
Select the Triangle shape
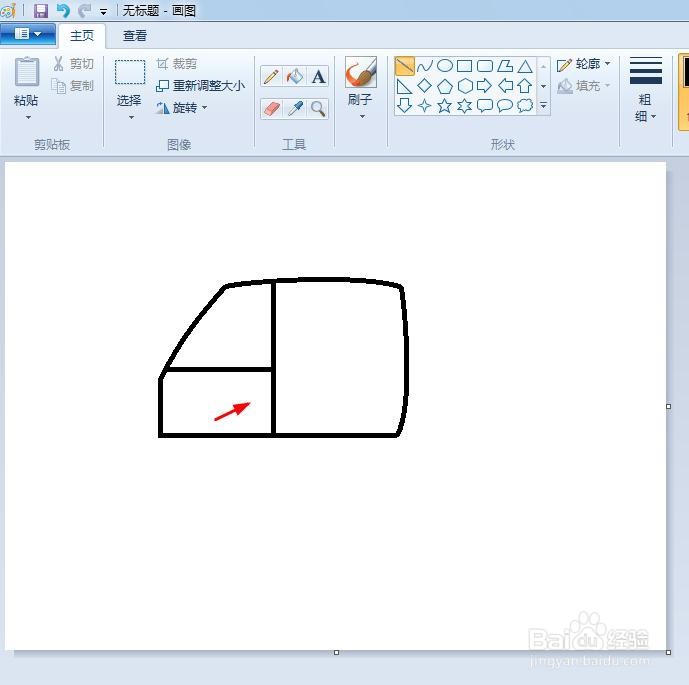525,66
